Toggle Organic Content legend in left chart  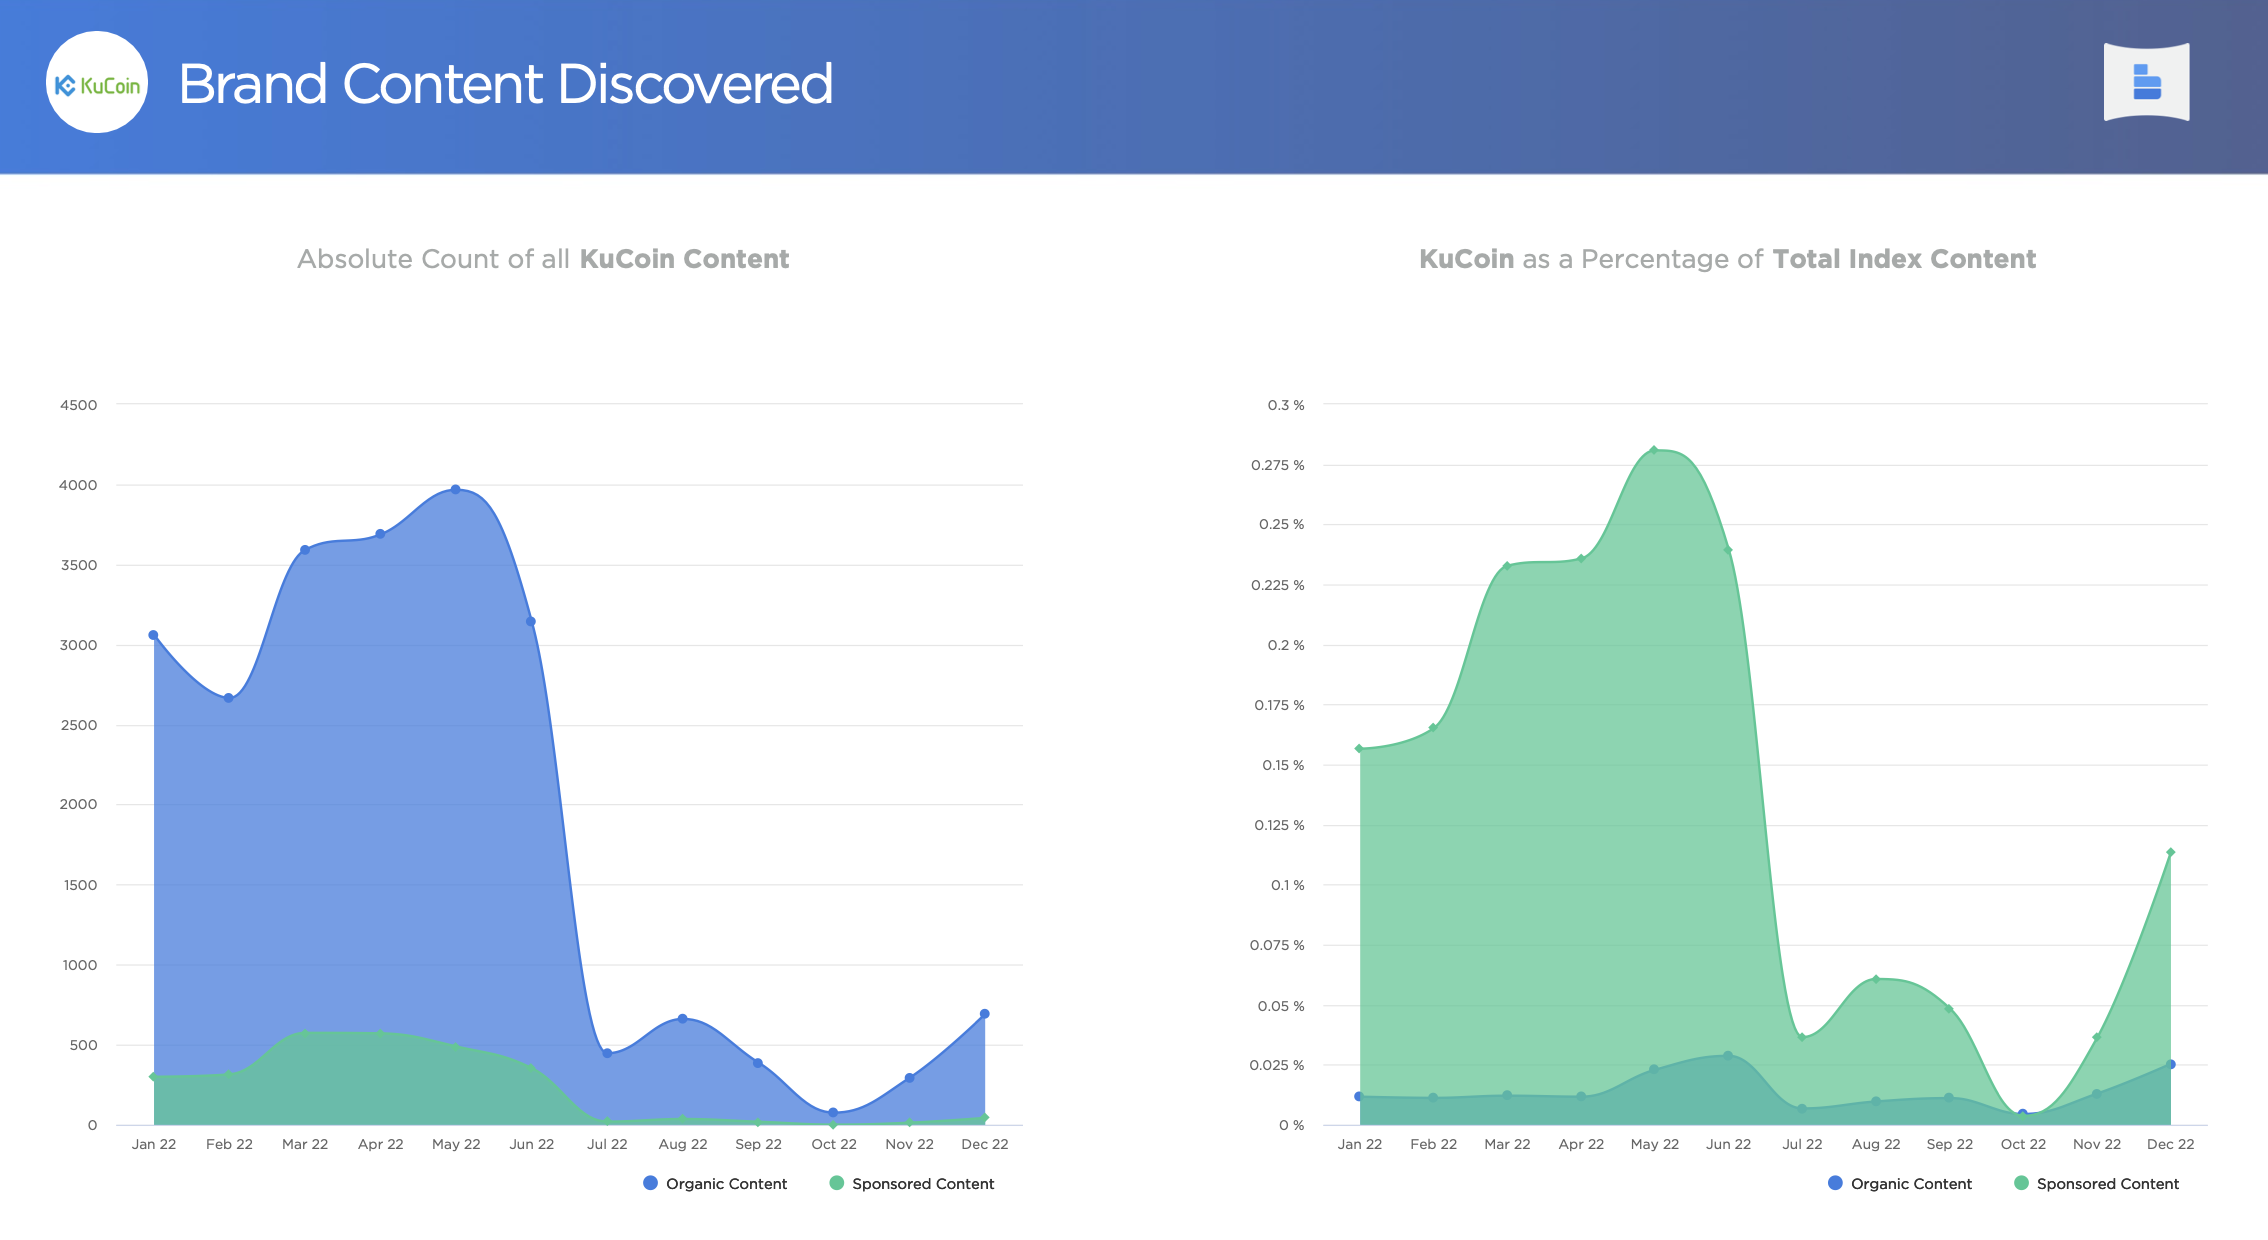(x=715, y=1183)
